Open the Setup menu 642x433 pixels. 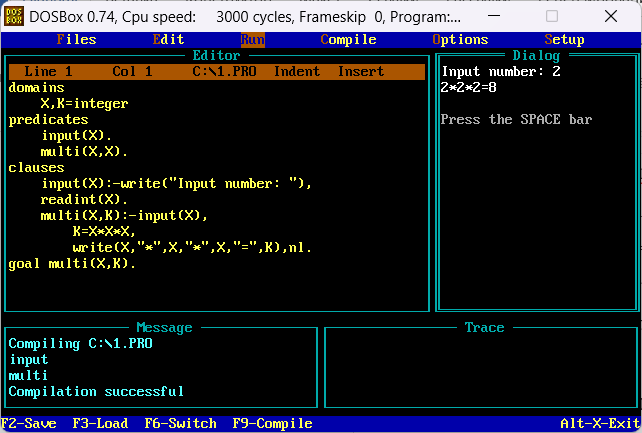pos(565,40)
